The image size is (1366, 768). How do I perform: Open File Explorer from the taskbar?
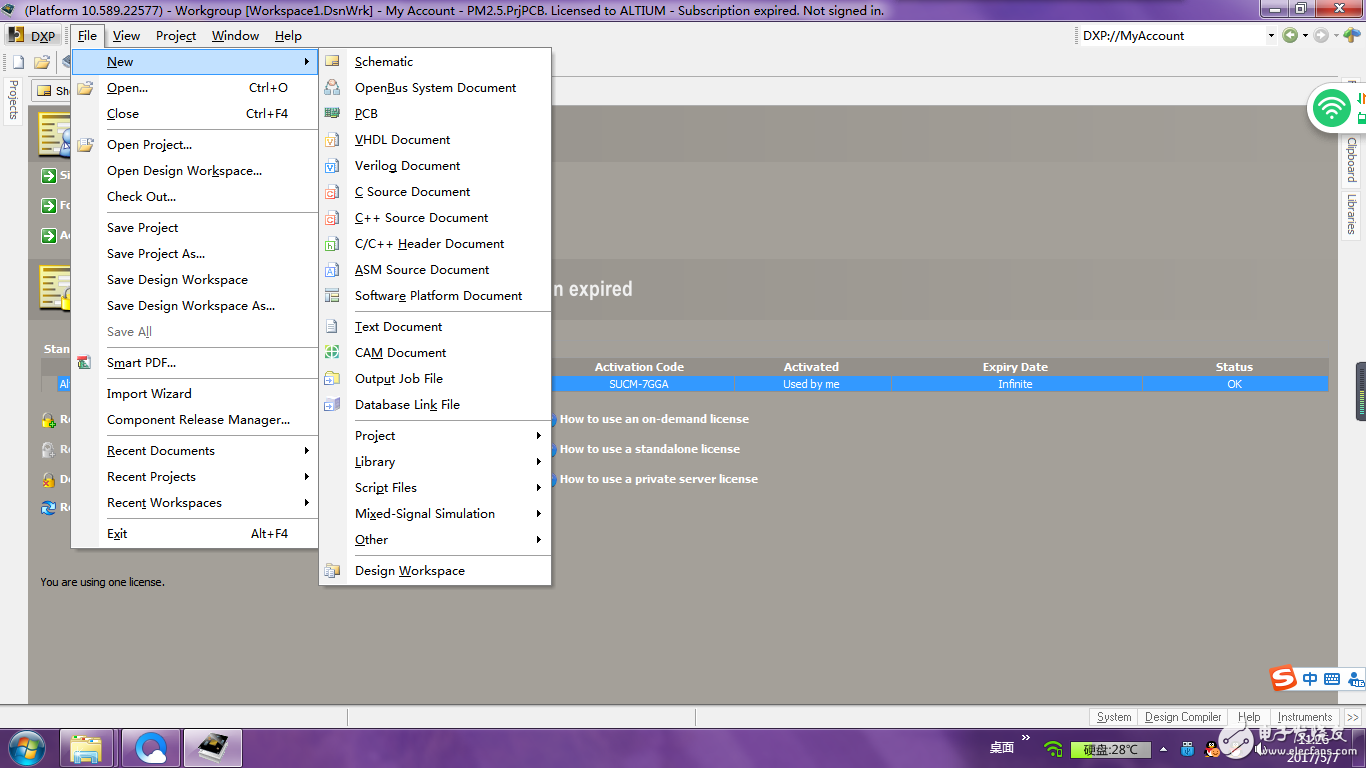(87, 748)
